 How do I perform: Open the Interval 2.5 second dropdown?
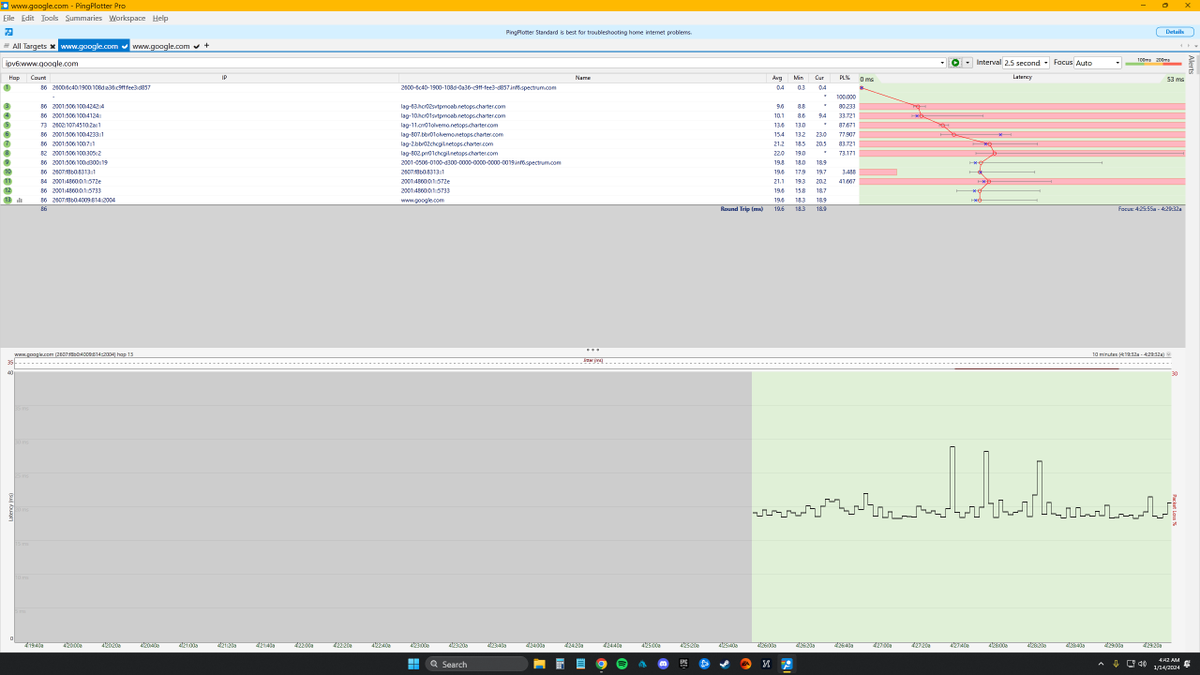[1026, 63]
